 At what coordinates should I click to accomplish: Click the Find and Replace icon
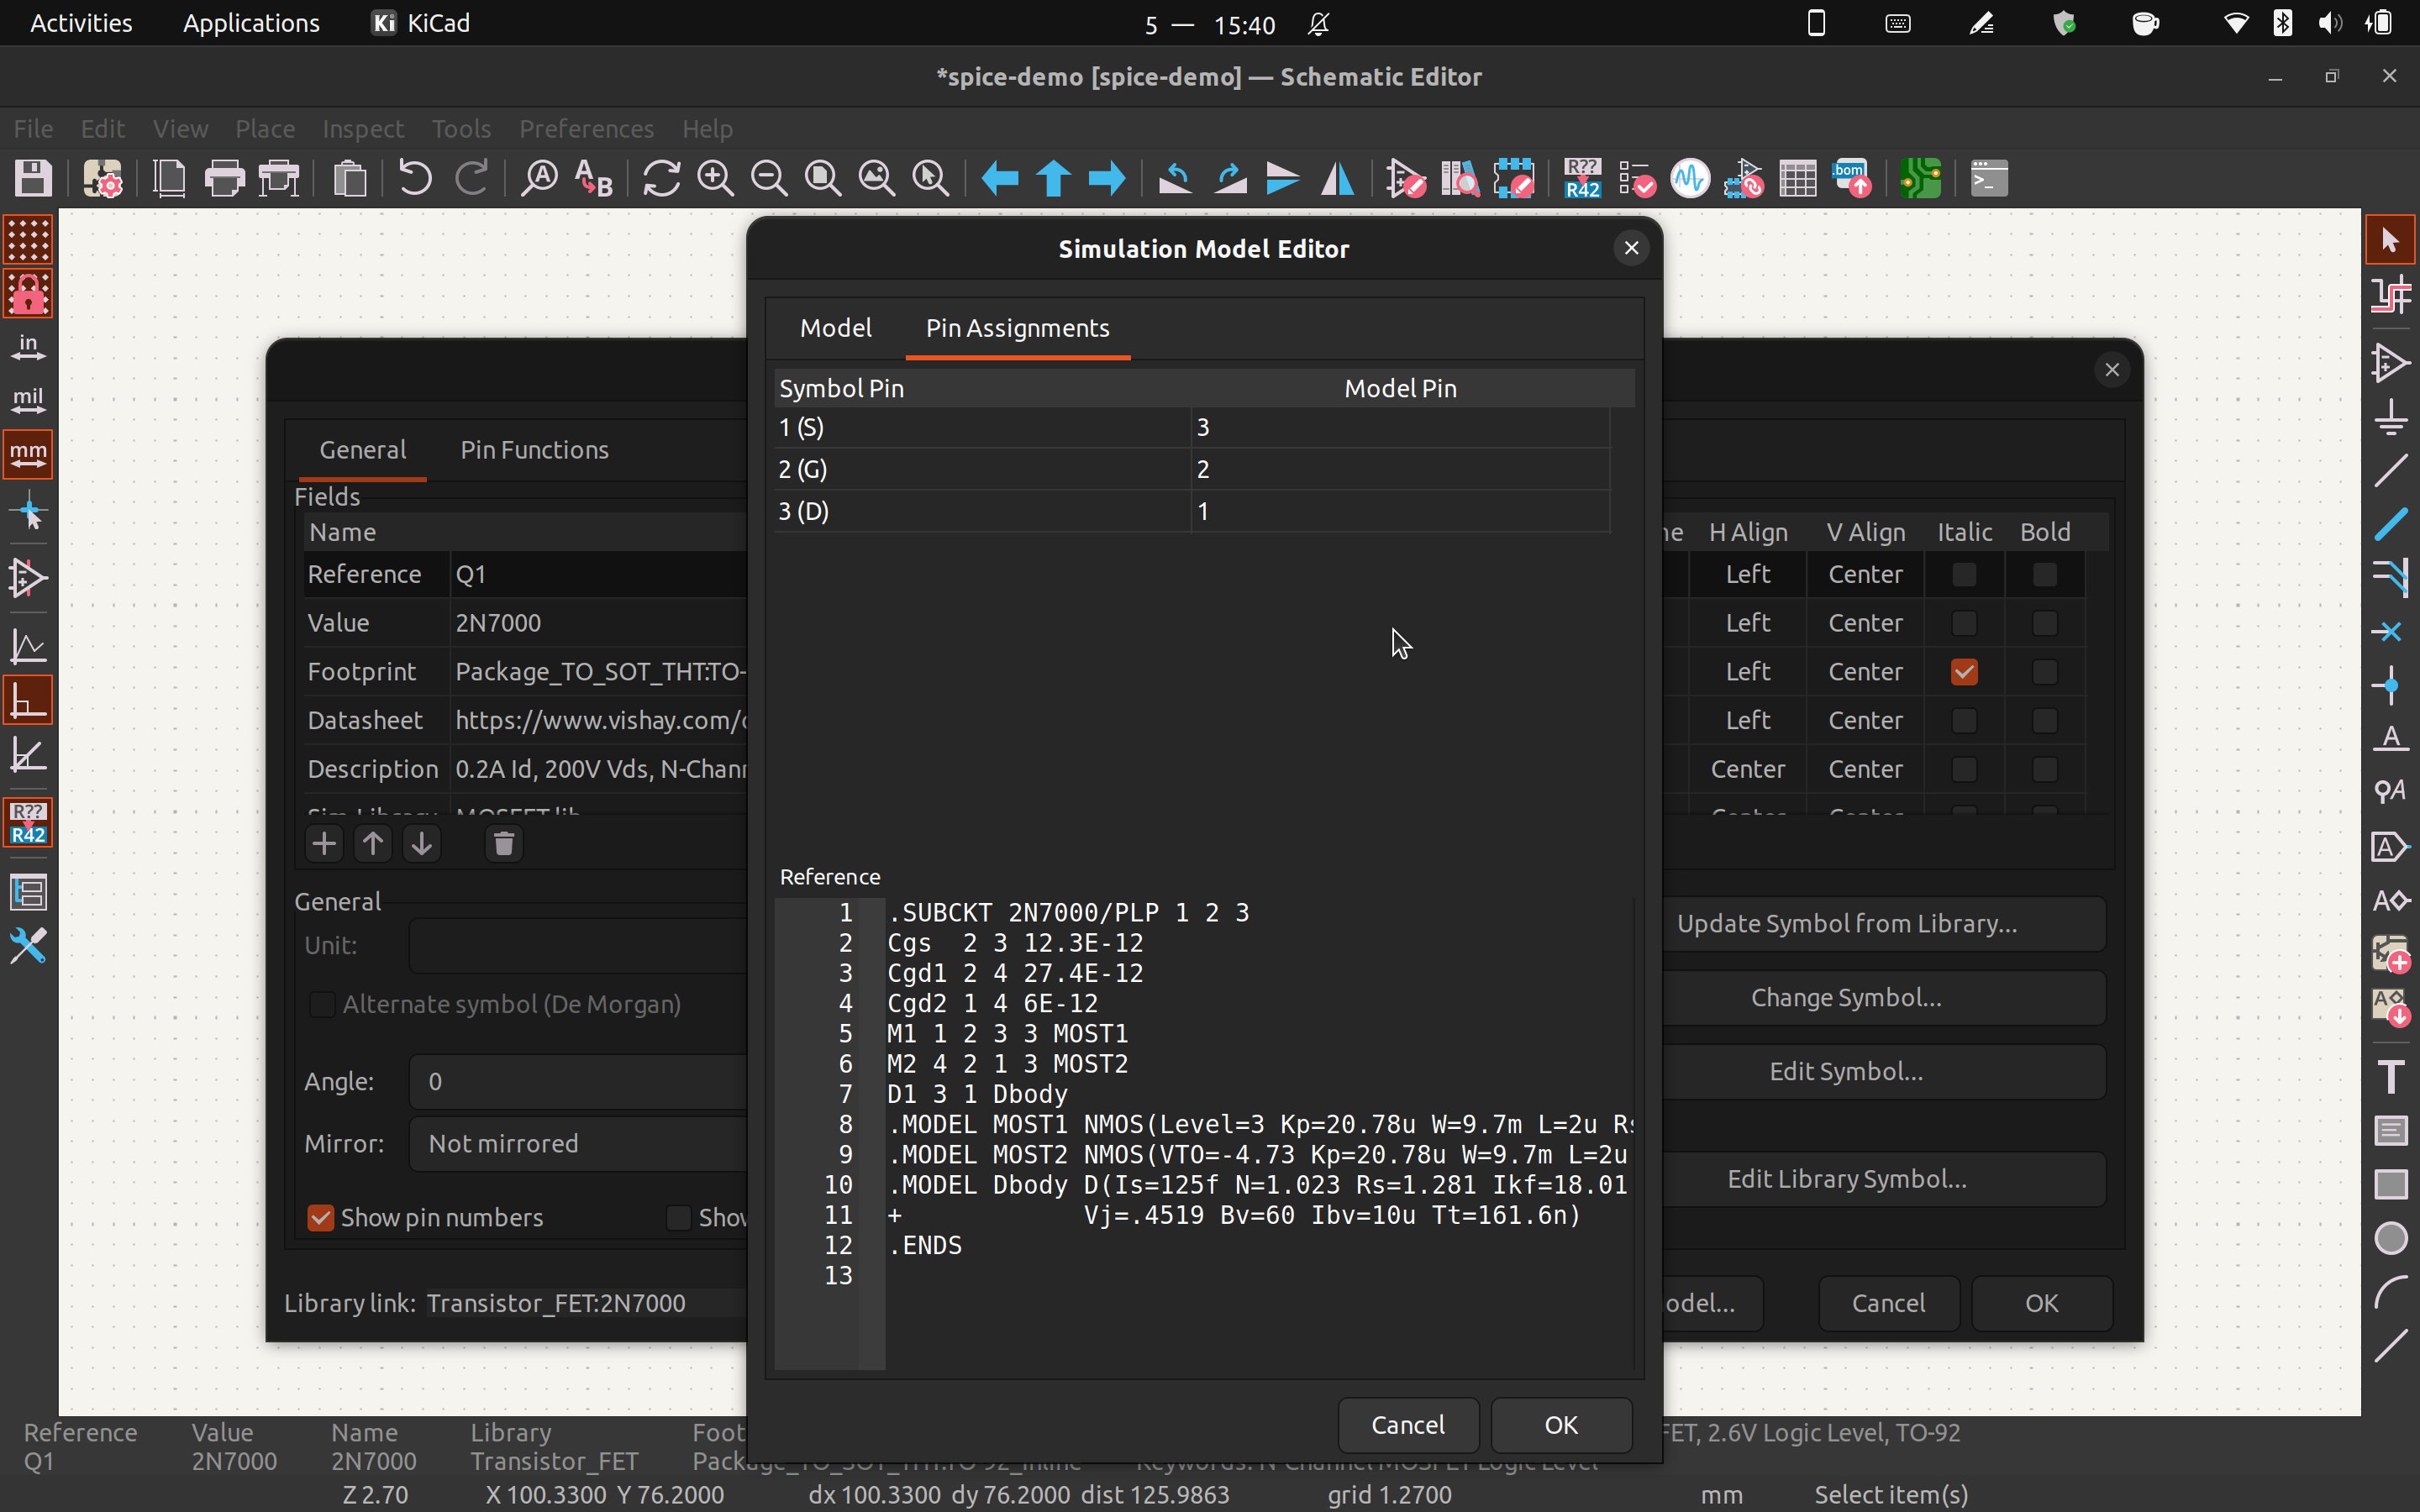(x=594, y=179)
